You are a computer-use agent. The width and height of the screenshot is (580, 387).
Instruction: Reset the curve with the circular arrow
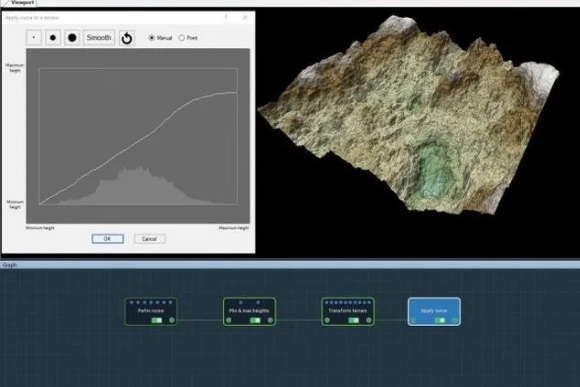tap(127, 38)
